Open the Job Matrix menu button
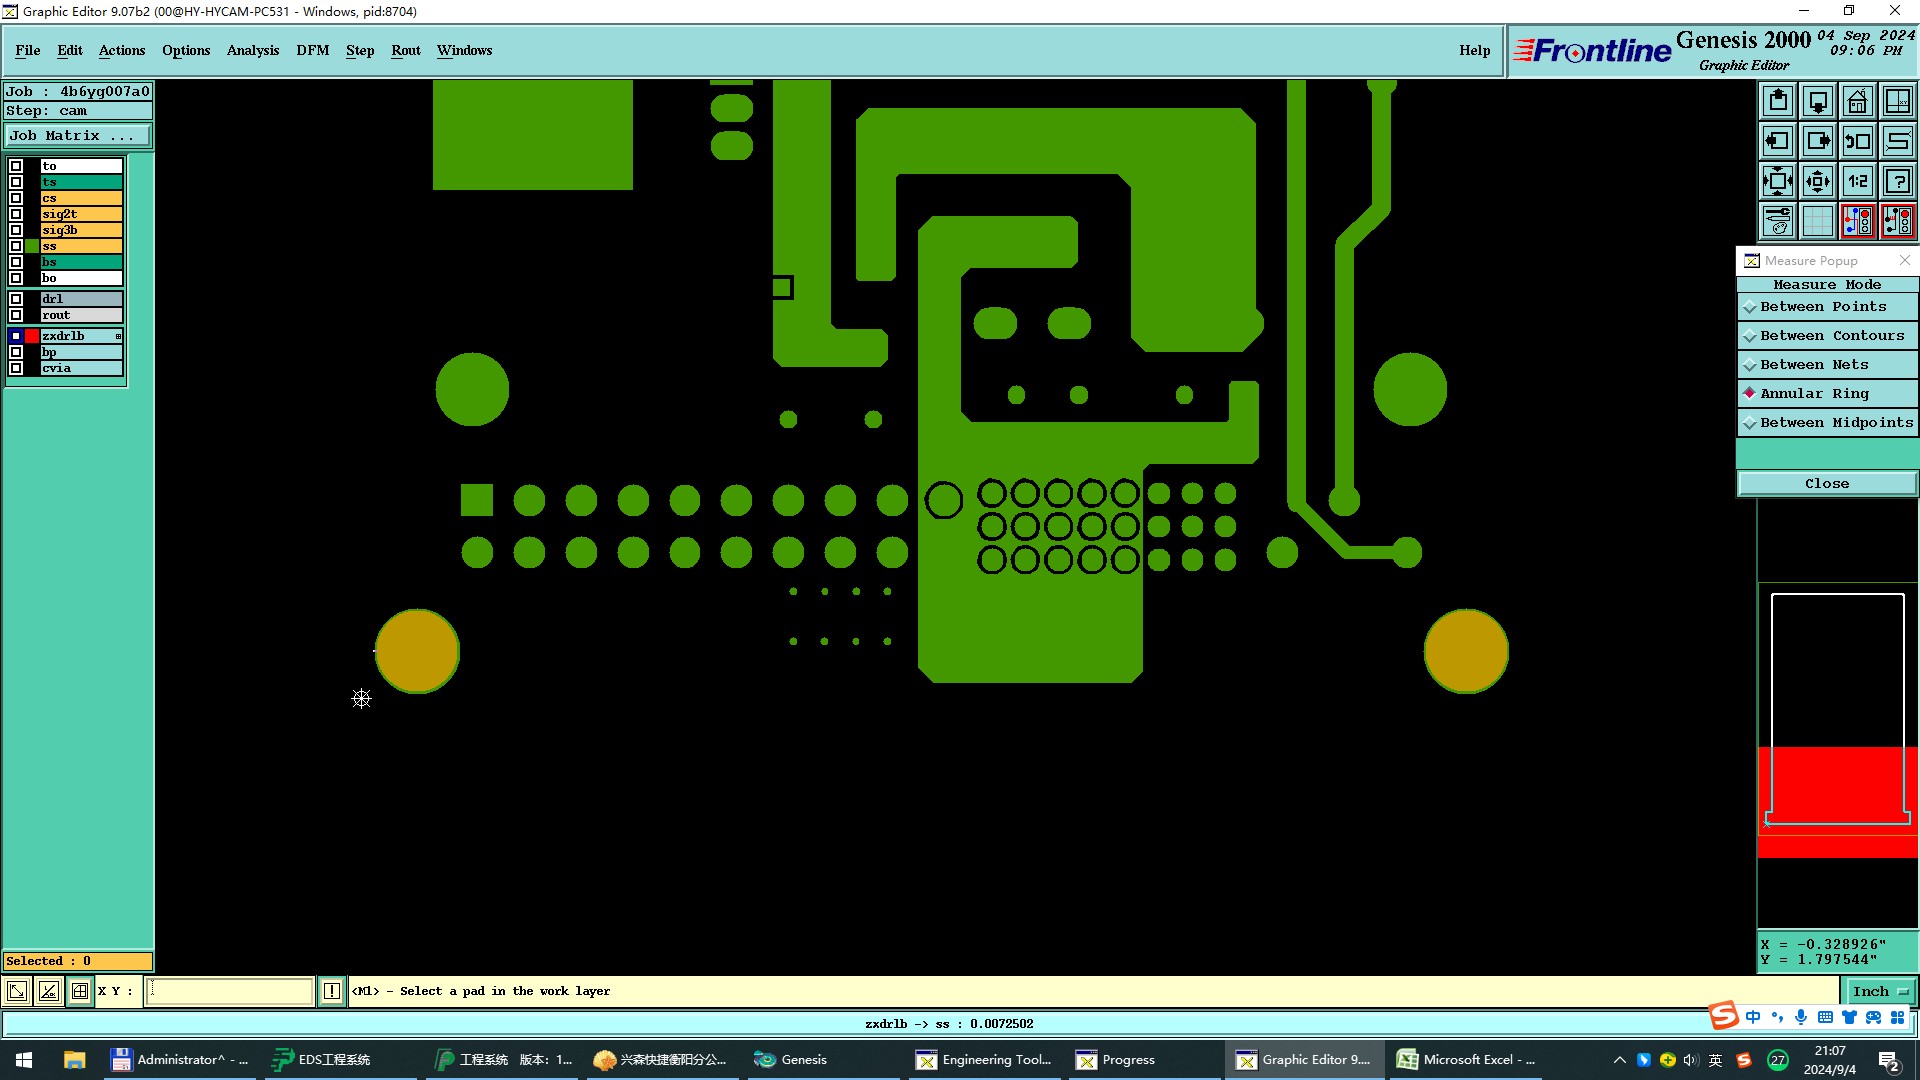The height and width of the screenshot is (1080, 1920). [x=78, y=136]
